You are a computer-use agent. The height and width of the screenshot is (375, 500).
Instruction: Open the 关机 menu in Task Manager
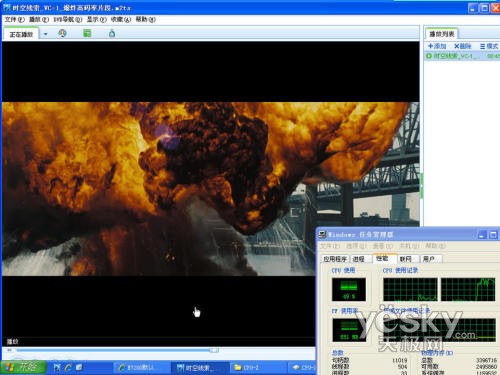click(x=409, y=246)
